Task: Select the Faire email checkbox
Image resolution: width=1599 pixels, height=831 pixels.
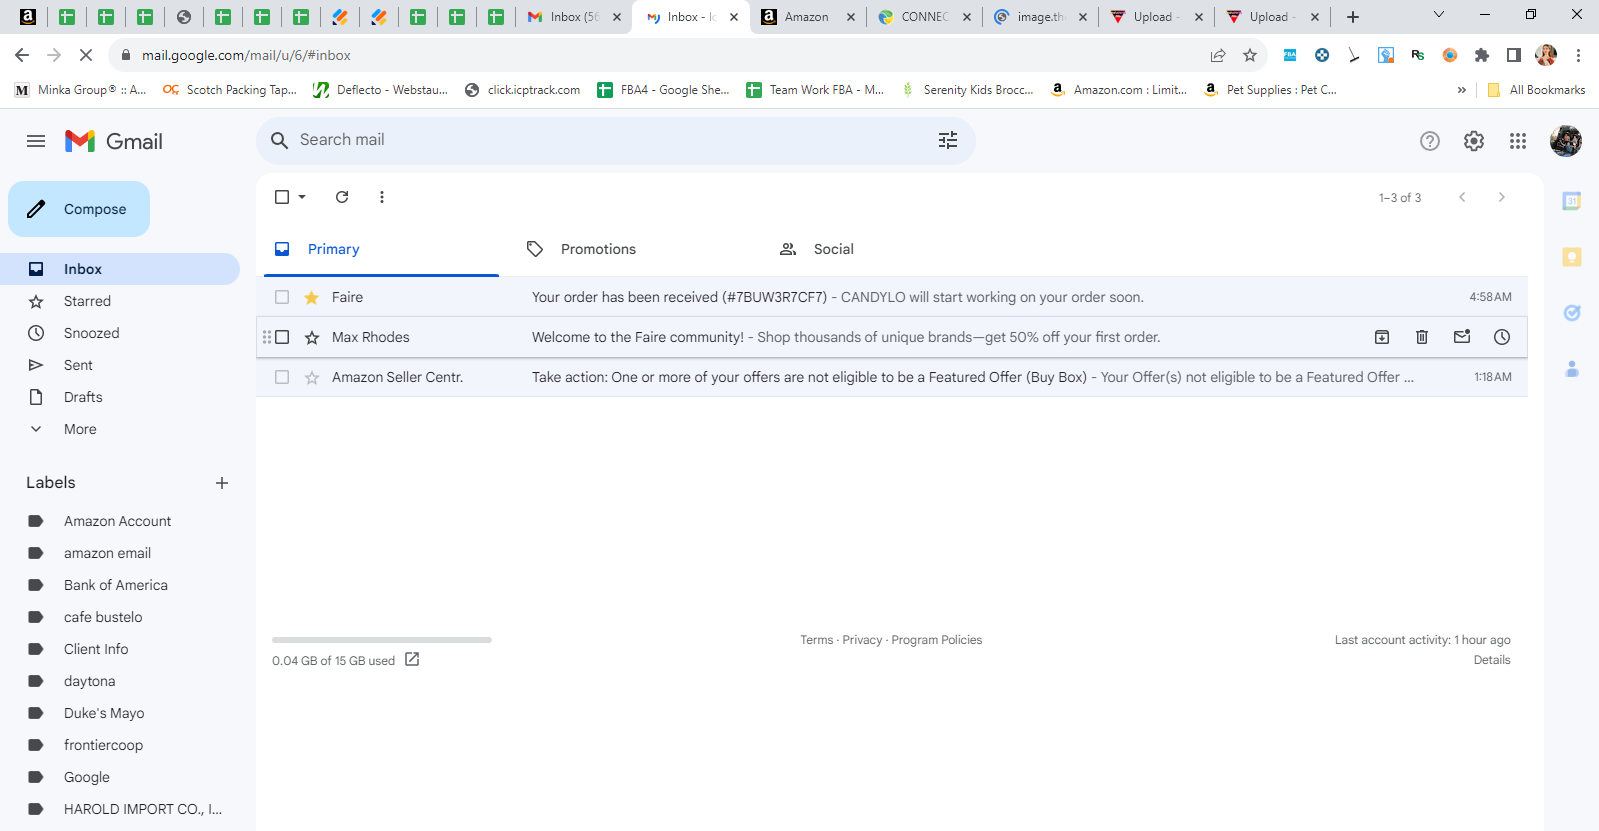Action: tap(282, 297)
